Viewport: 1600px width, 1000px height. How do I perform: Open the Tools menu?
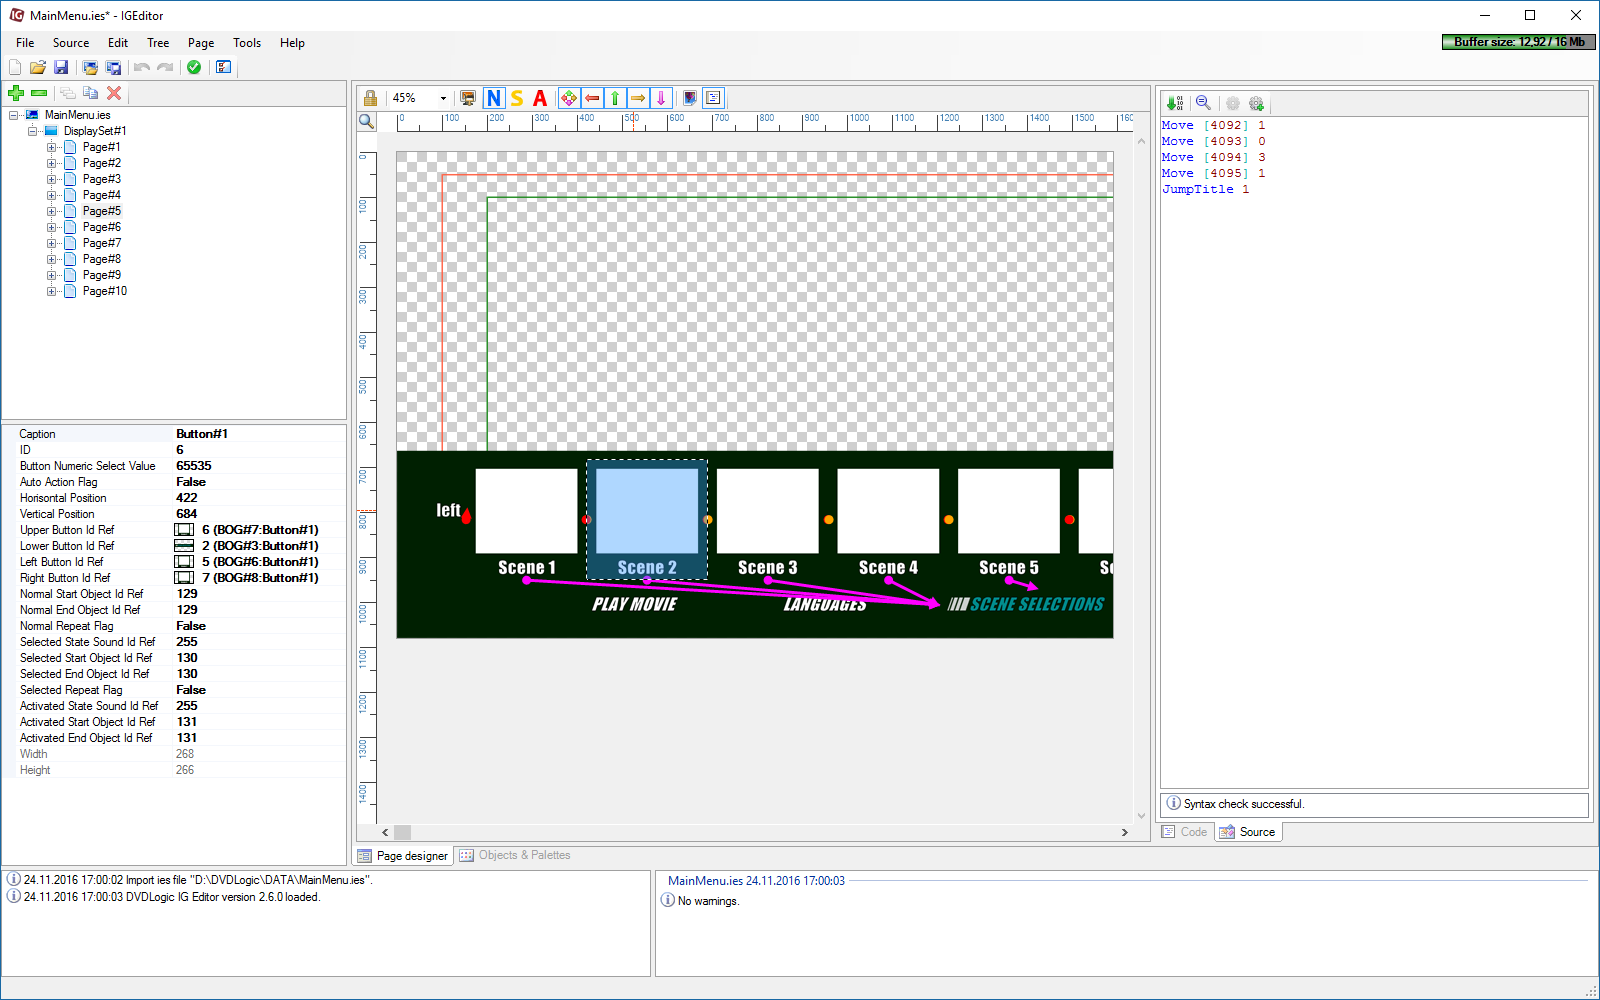click(x=246, y=43)
